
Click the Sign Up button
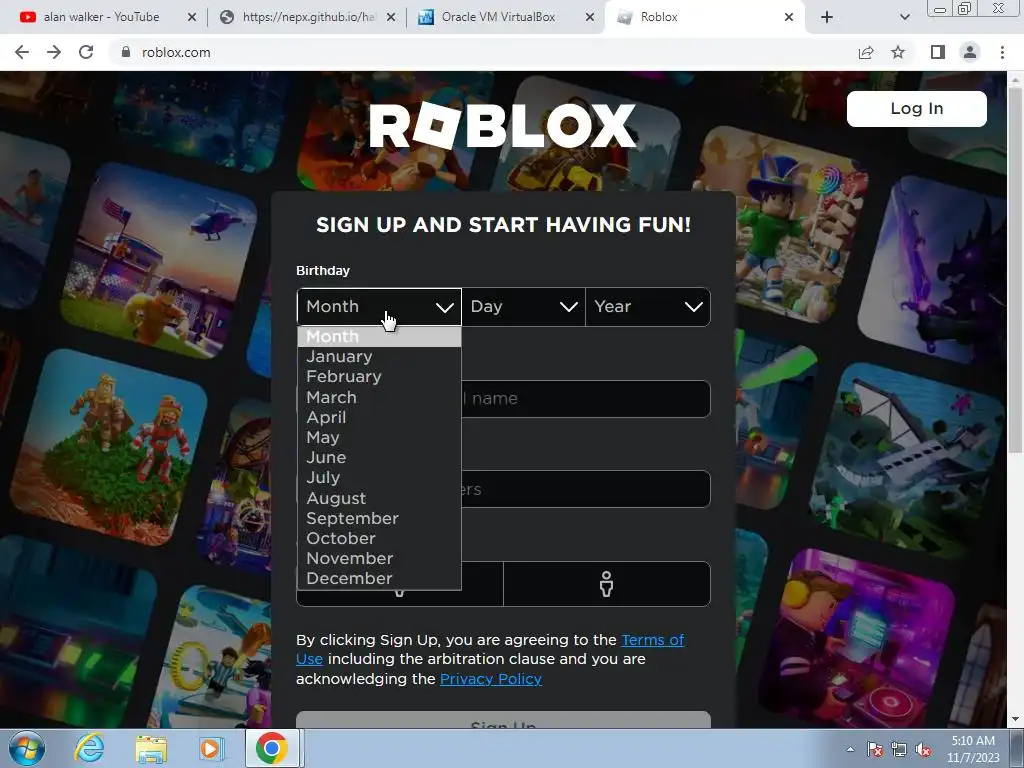tap(503, 720)
